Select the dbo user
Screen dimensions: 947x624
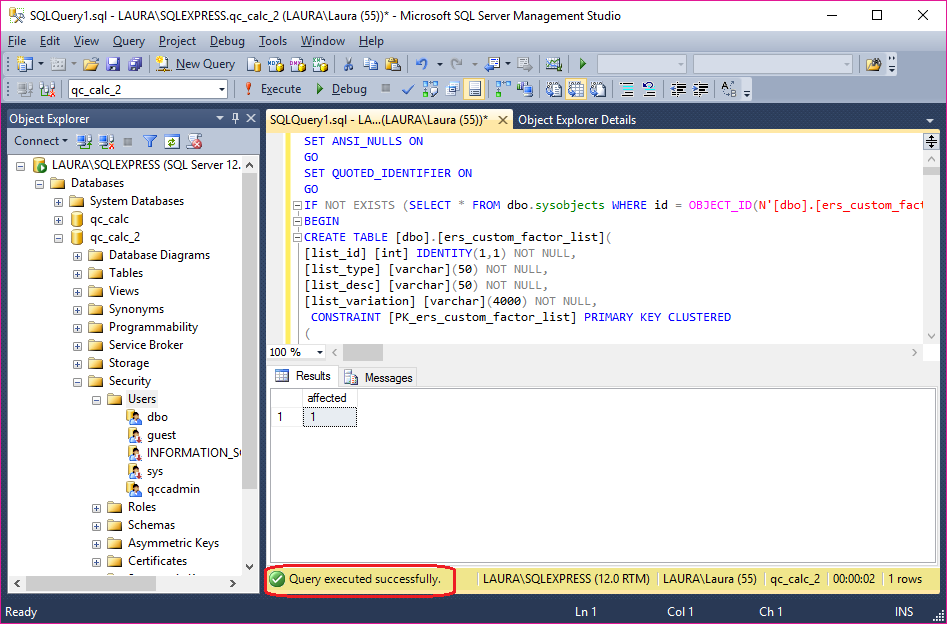point(157,417)
